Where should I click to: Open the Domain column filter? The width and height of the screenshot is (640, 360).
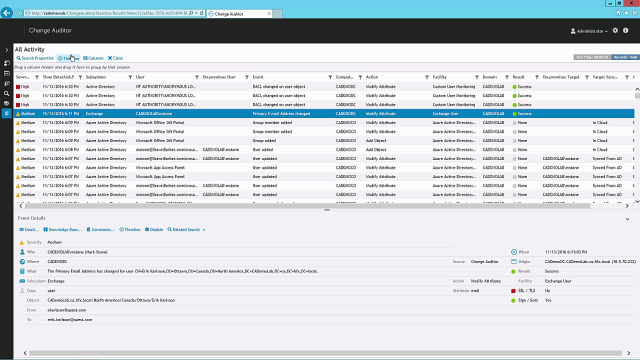[507, 77]
